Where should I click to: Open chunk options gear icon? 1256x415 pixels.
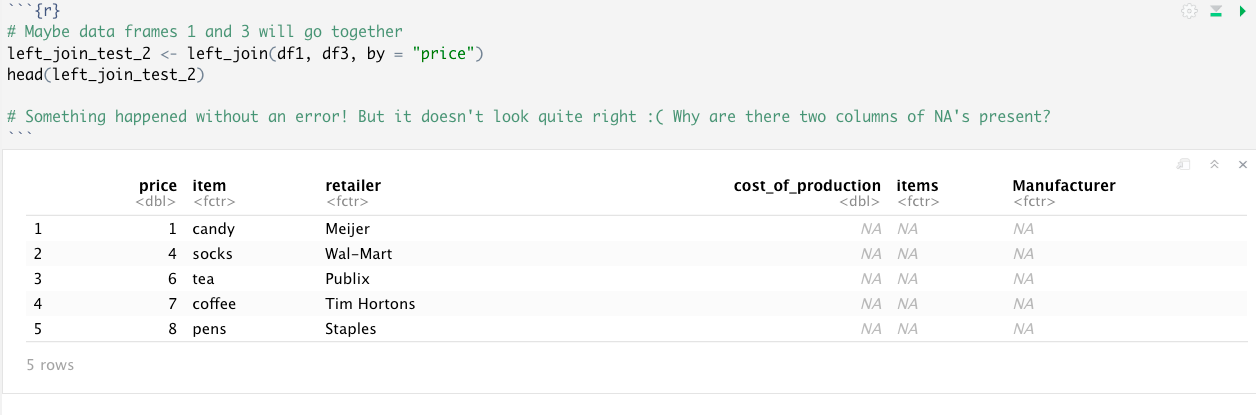tap(1189, 11)
